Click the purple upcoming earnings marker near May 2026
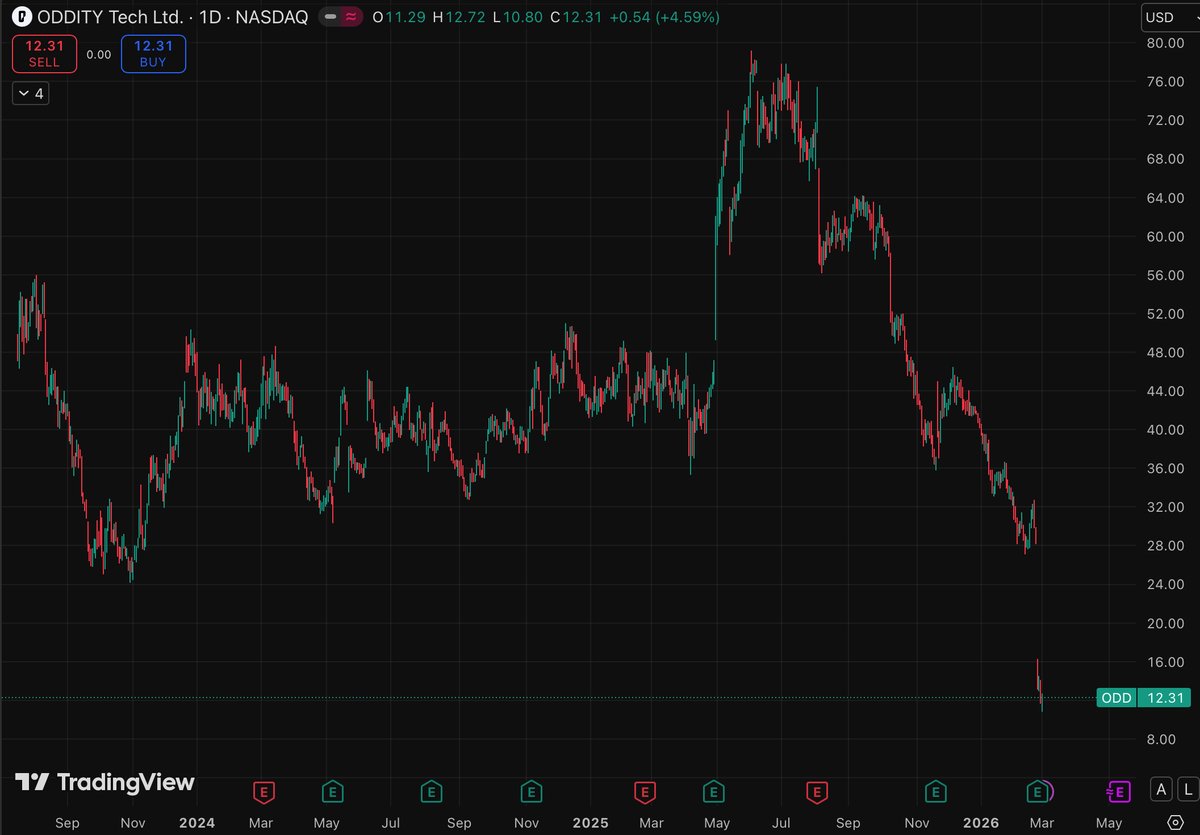 pos(1119,792)
